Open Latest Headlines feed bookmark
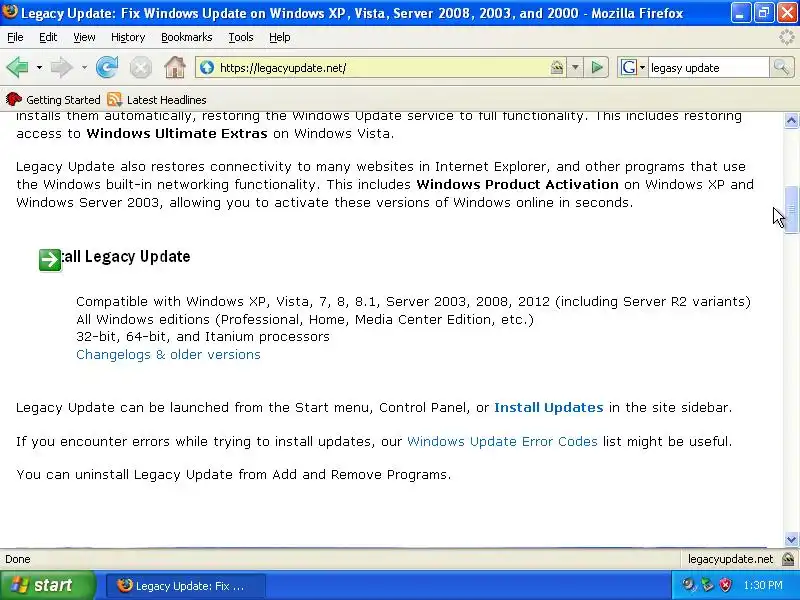Viewport: 800px width, 600px height. point(157,99)
